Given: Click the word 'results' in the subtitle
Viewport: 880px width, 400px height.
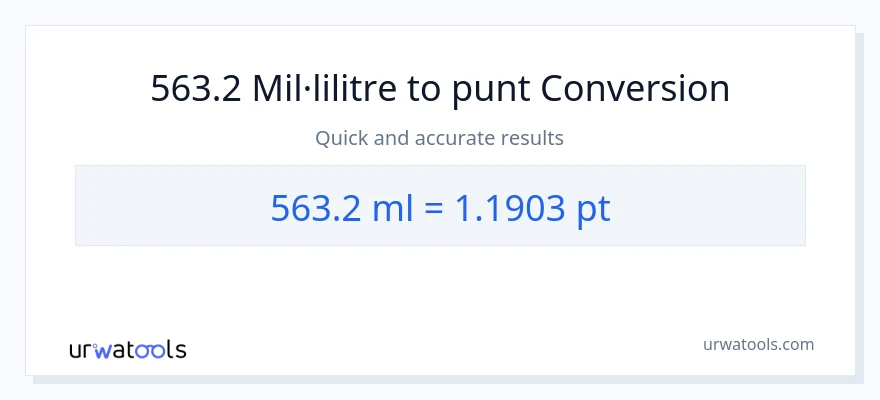Looking at the screenshot, I should tap(536, 138).
